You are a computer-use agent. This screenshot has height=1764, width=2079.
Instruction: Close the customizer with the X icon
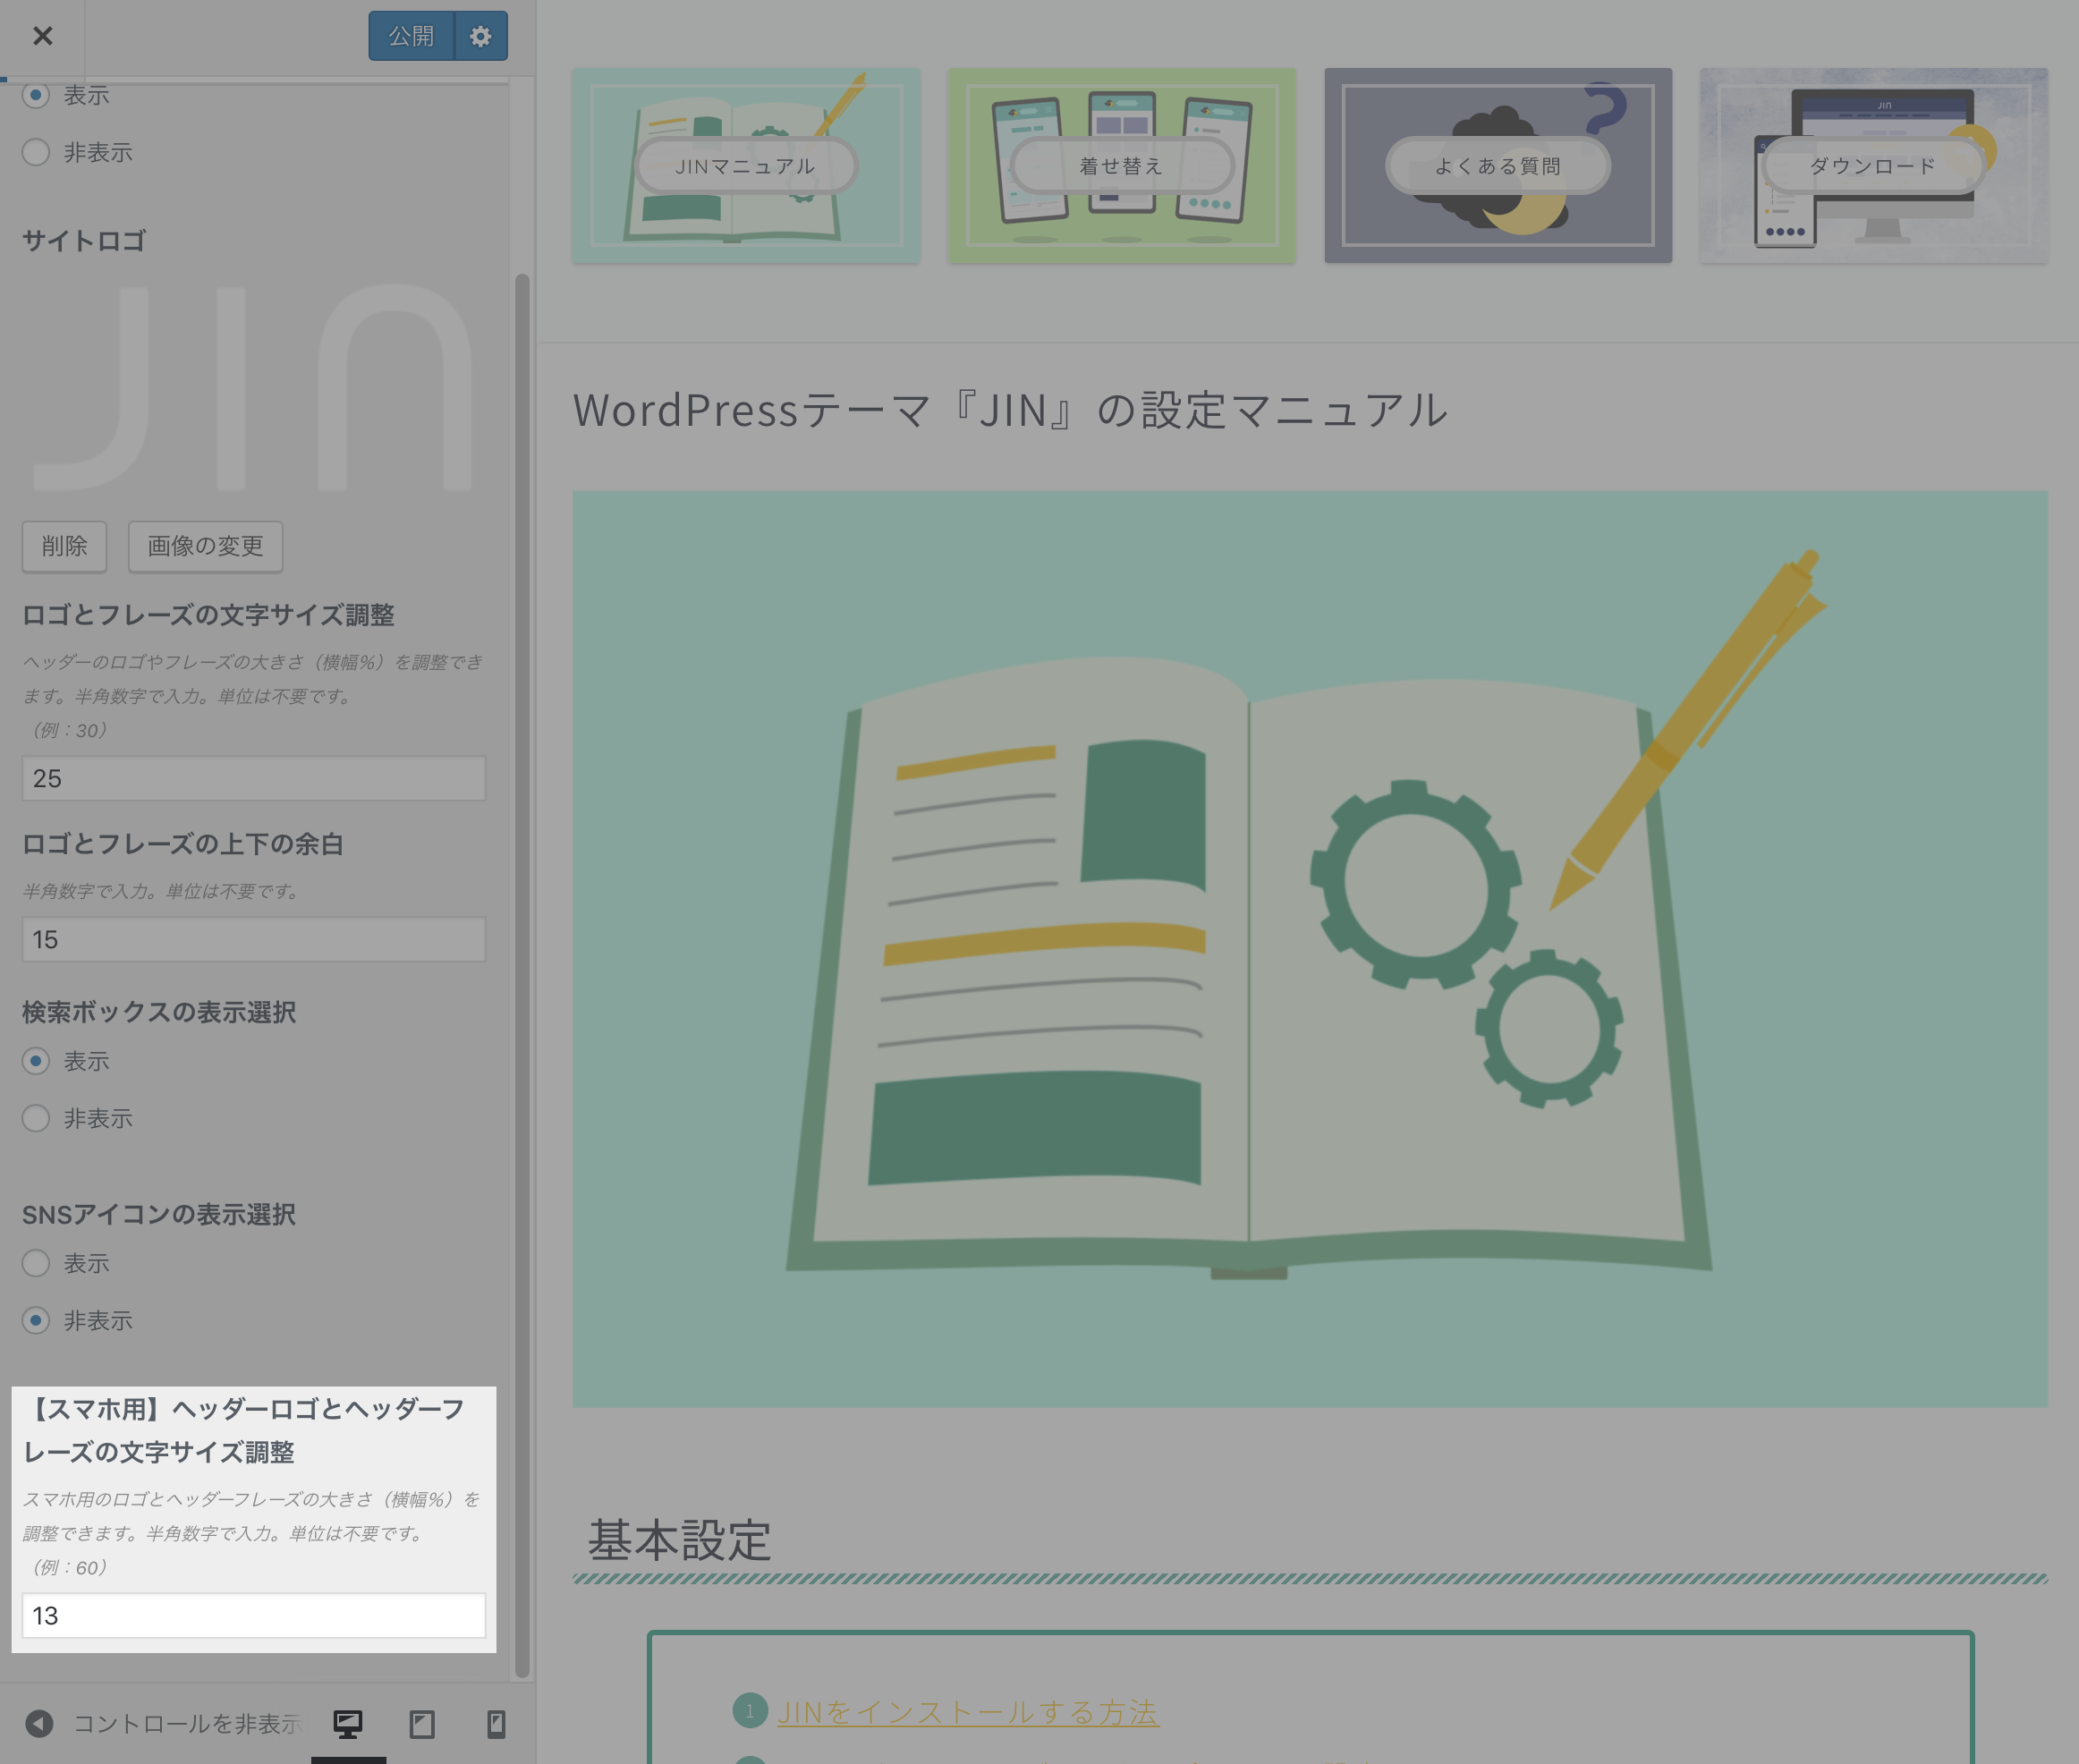tap(43, 35)
